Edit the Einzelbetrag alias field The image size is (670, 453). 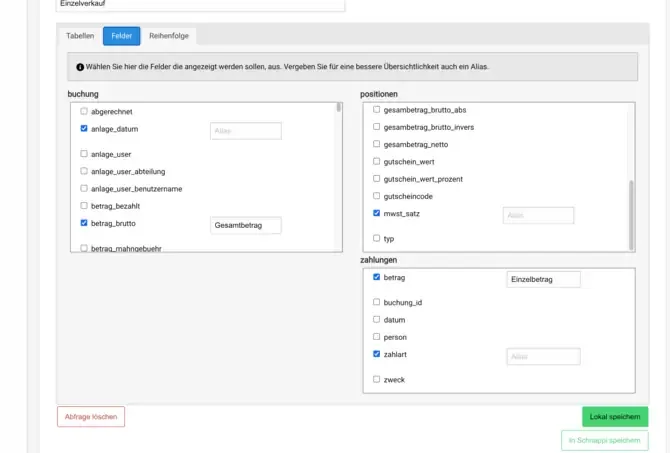[x=544, y=279]
